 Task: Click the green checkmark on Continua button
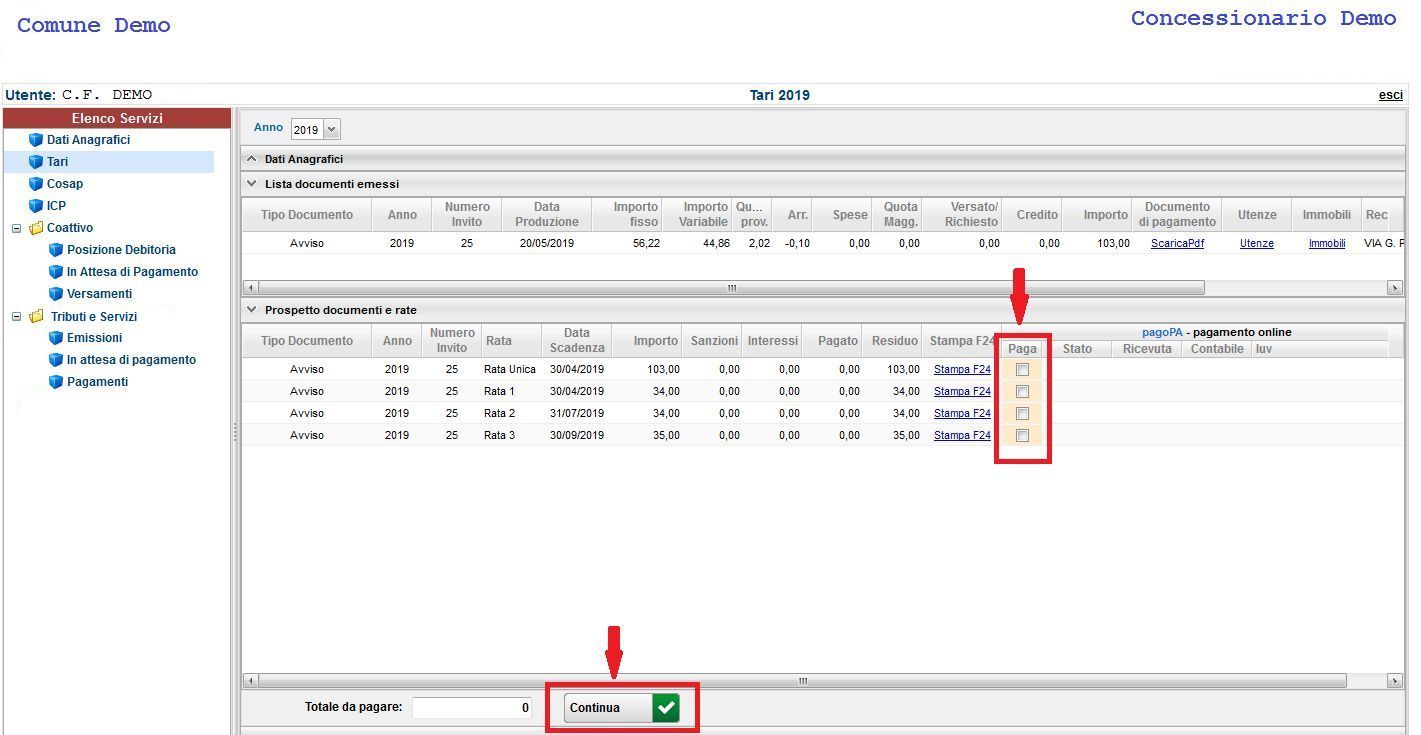point(666,708)
